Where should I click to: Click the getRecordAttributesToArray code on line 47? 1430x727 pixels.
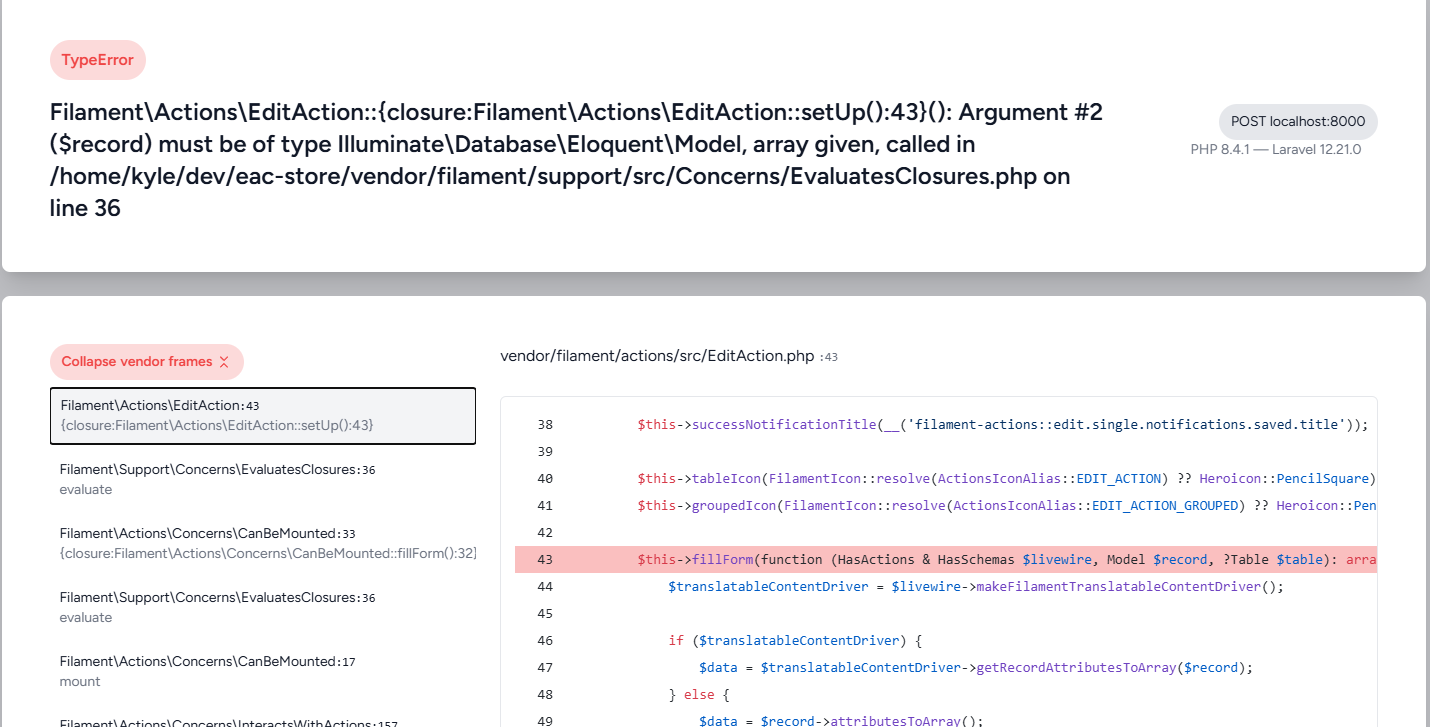click(x=976, y=668)
